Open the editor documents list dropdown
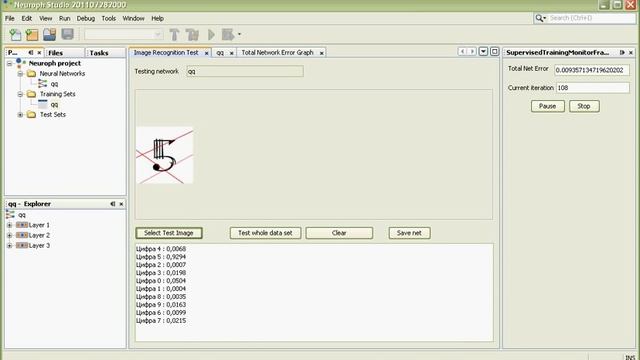Viewport: 640px width, 360px height. click(x=483, y=51)
